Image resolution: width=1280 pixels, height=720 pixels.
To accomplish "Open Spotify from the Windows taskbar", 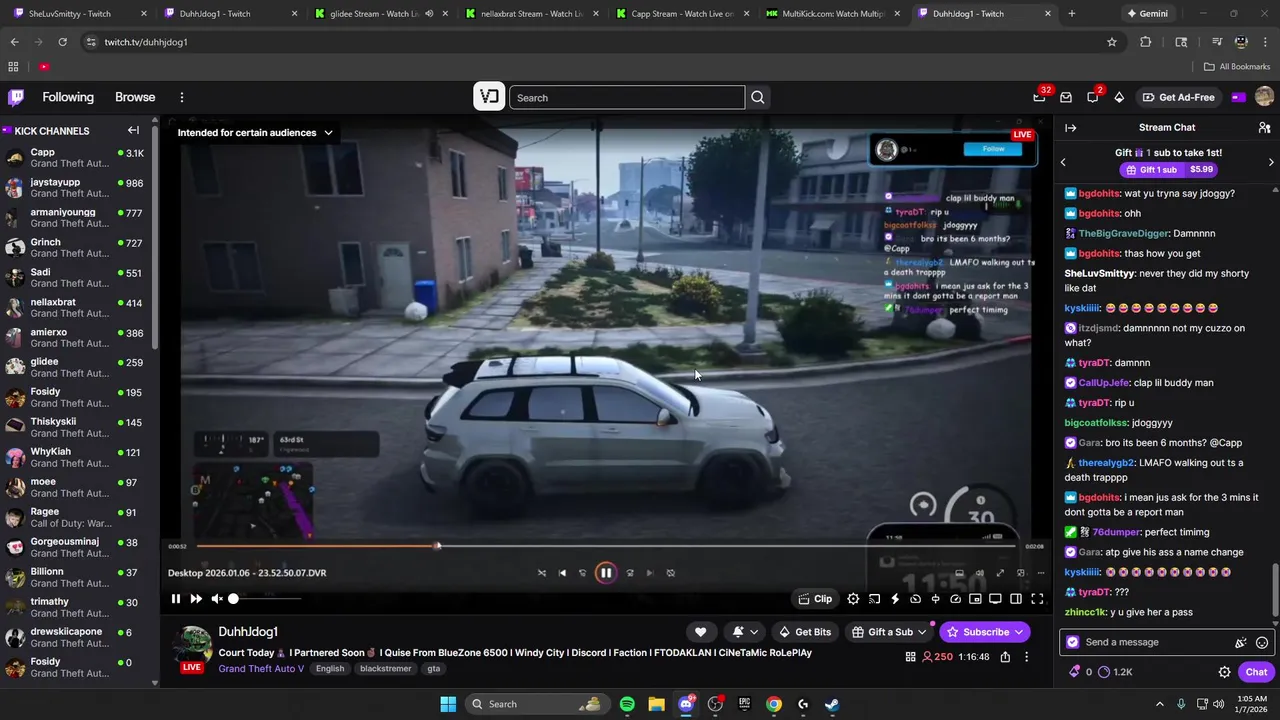I will 627,704.
